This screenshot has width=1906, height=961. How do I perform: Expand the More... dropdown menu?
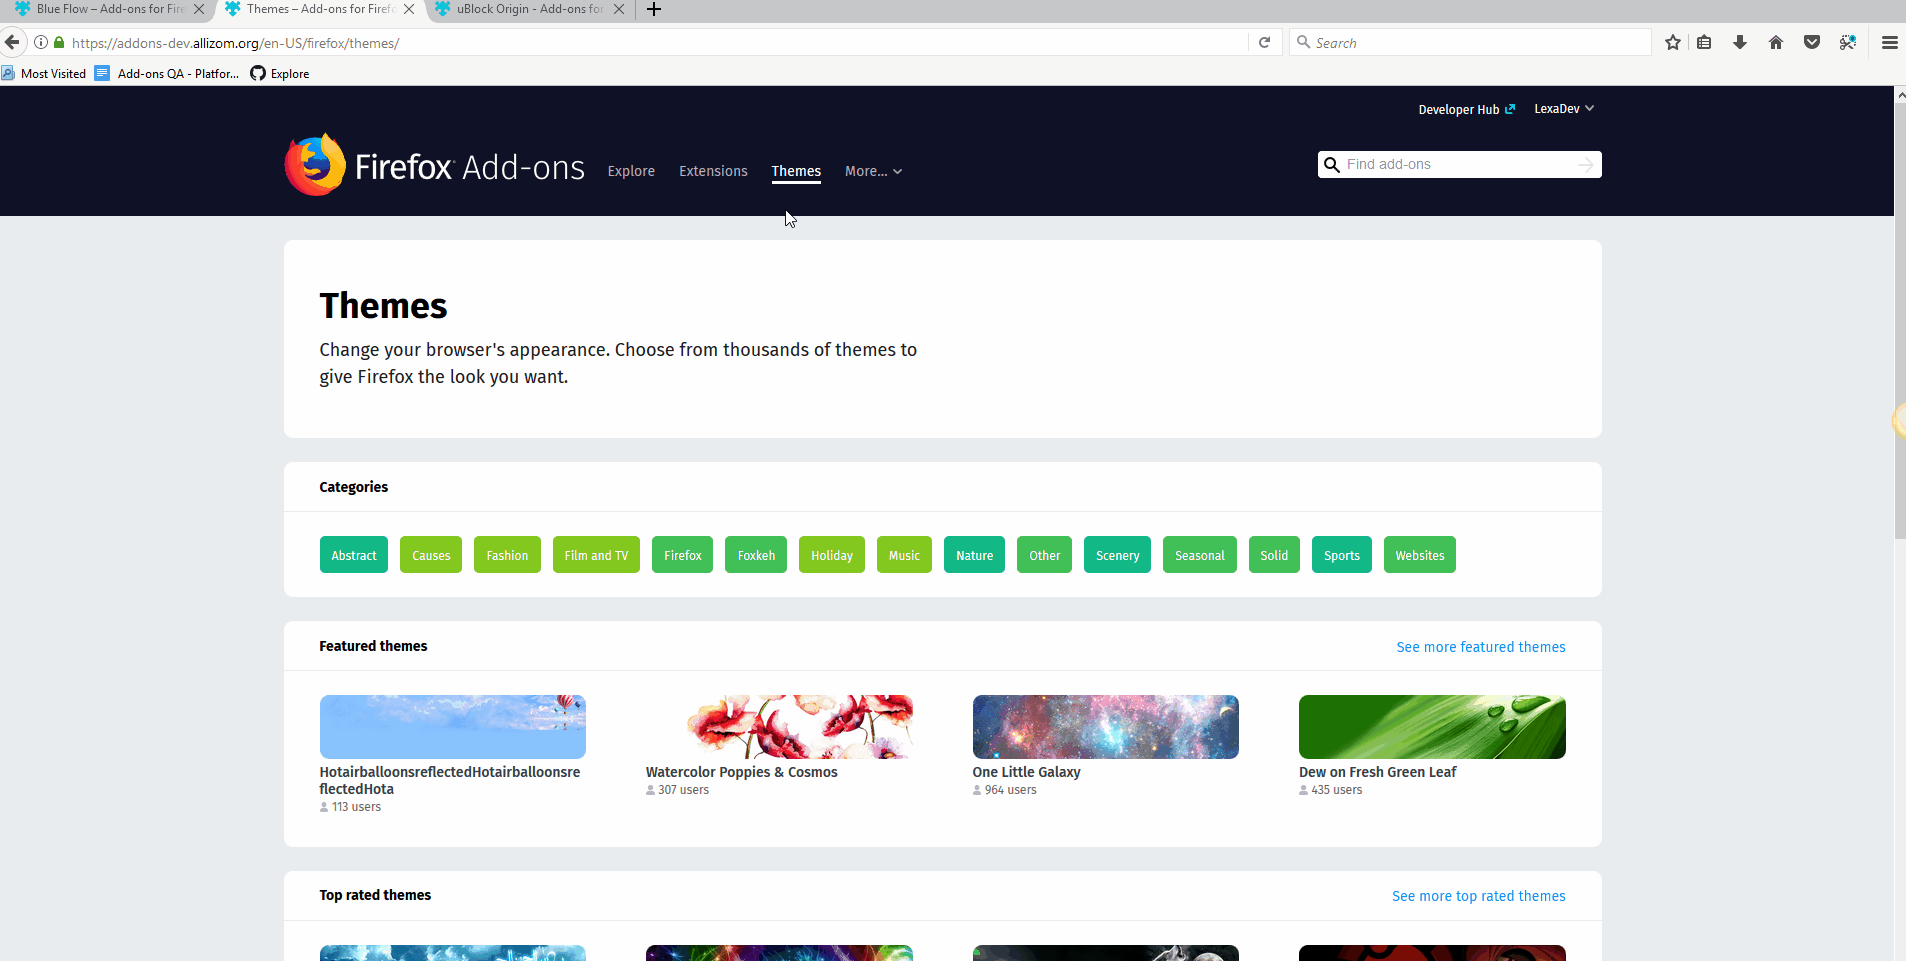click(x=873, y=171)
